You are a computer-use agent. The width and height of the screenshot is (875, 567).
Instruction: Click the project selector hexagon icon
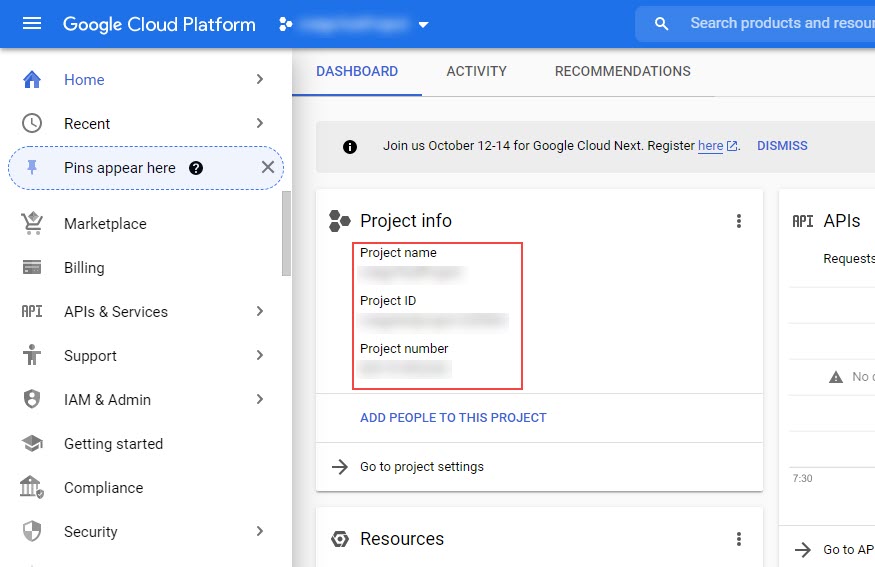(286, 24)
